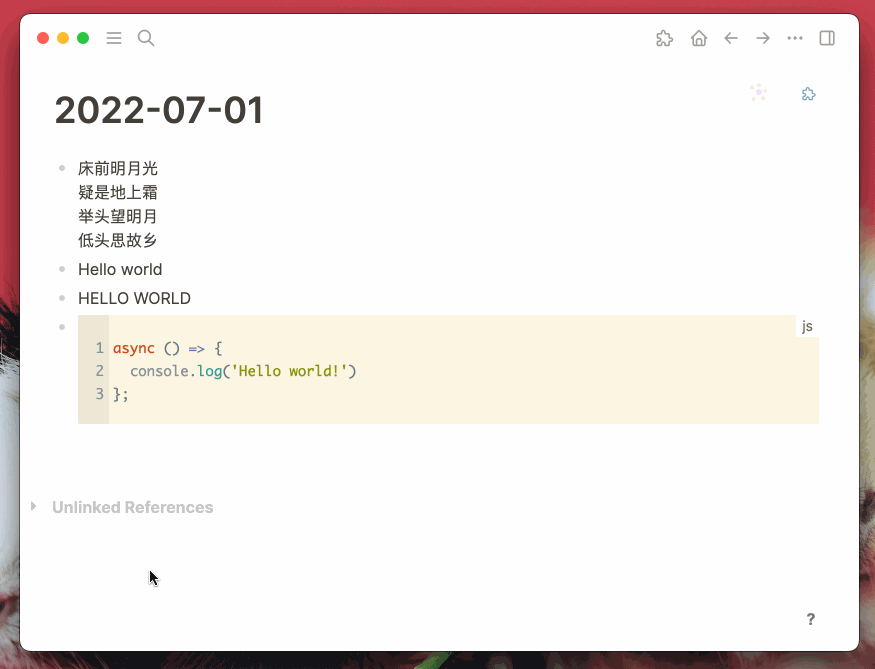
Task: Open the plugins puzzle icon in toolbar
Action: (x=664, y=38)
